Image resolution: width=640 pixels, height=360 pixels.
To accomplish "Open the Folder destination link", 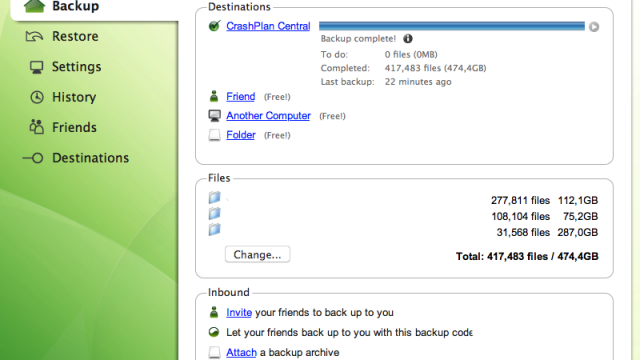I will pos(241,135).
